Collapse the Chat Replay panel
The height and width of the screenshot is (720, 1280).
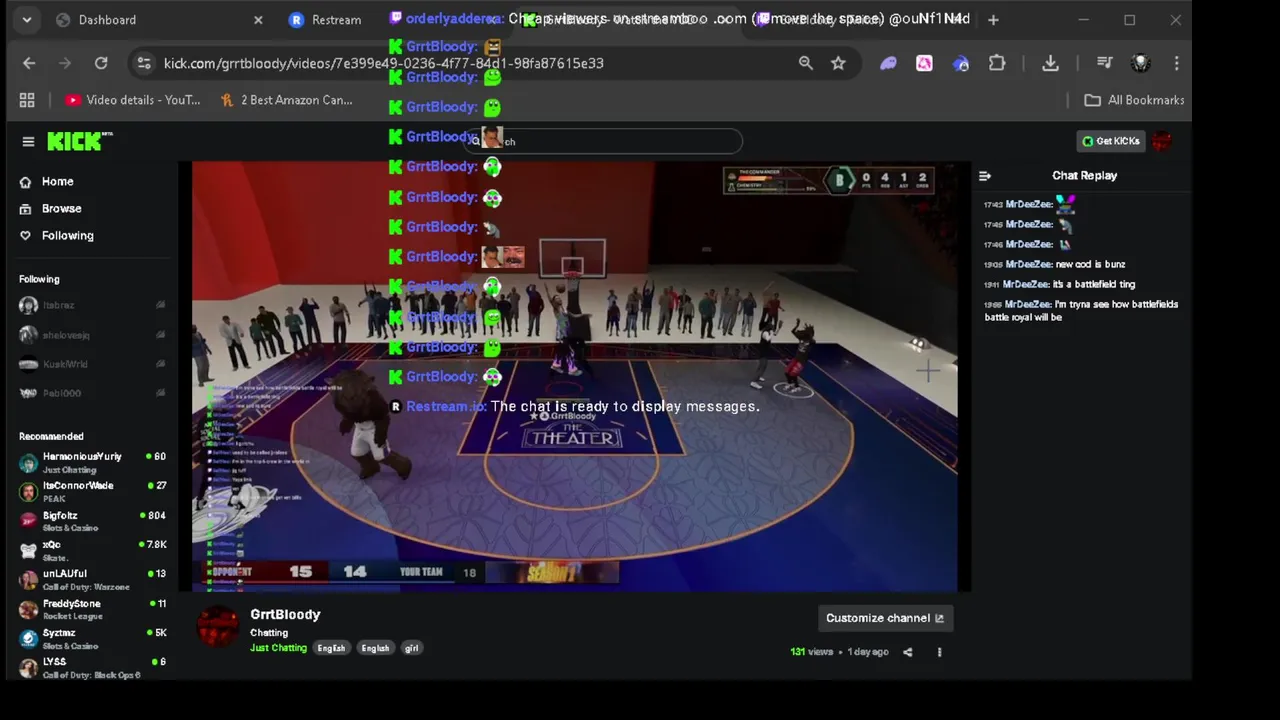tap(985, 176)
